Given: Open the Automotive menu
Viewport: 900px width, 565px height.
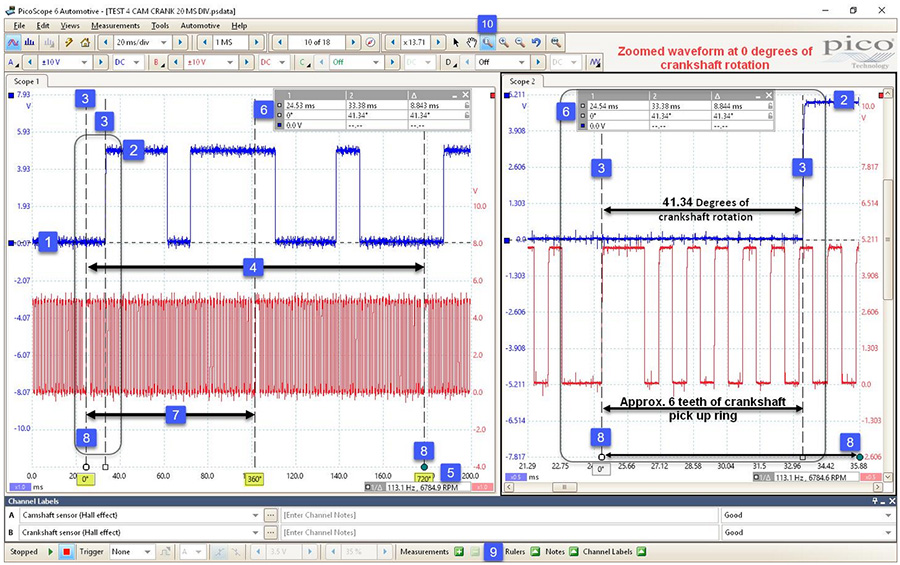Looking at the screenshot, I should (200, 26).
